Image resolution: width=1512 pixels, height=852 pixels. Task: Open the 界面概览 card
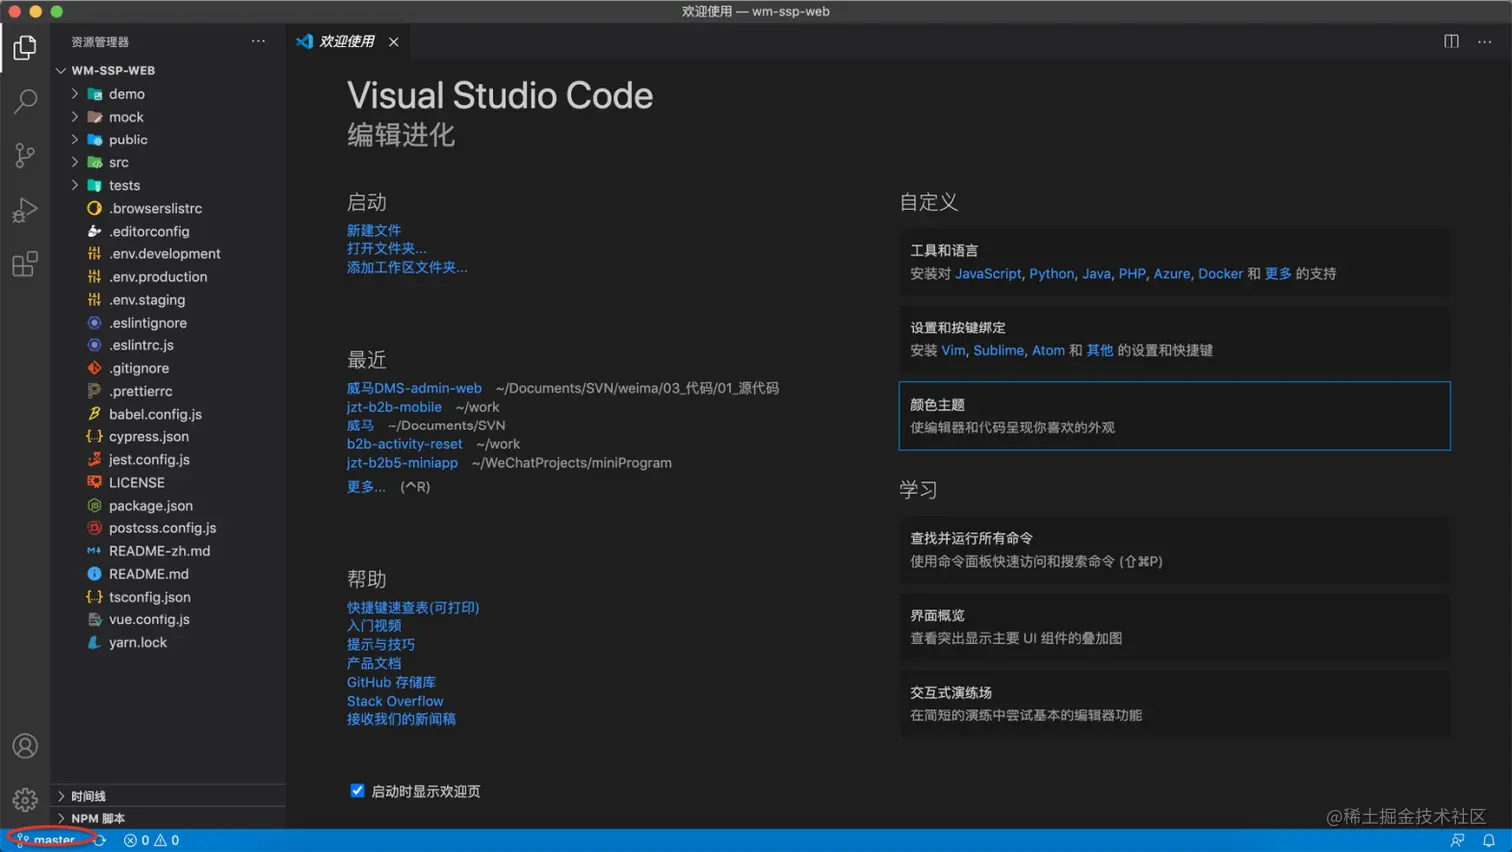1174,627
